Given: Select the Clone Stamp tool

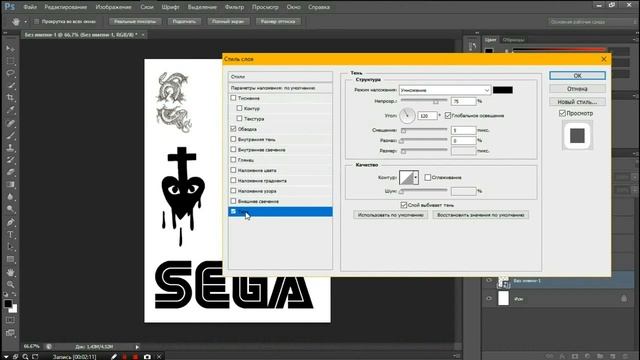Looking at the screenshot, I should click(x=10, y=148).
